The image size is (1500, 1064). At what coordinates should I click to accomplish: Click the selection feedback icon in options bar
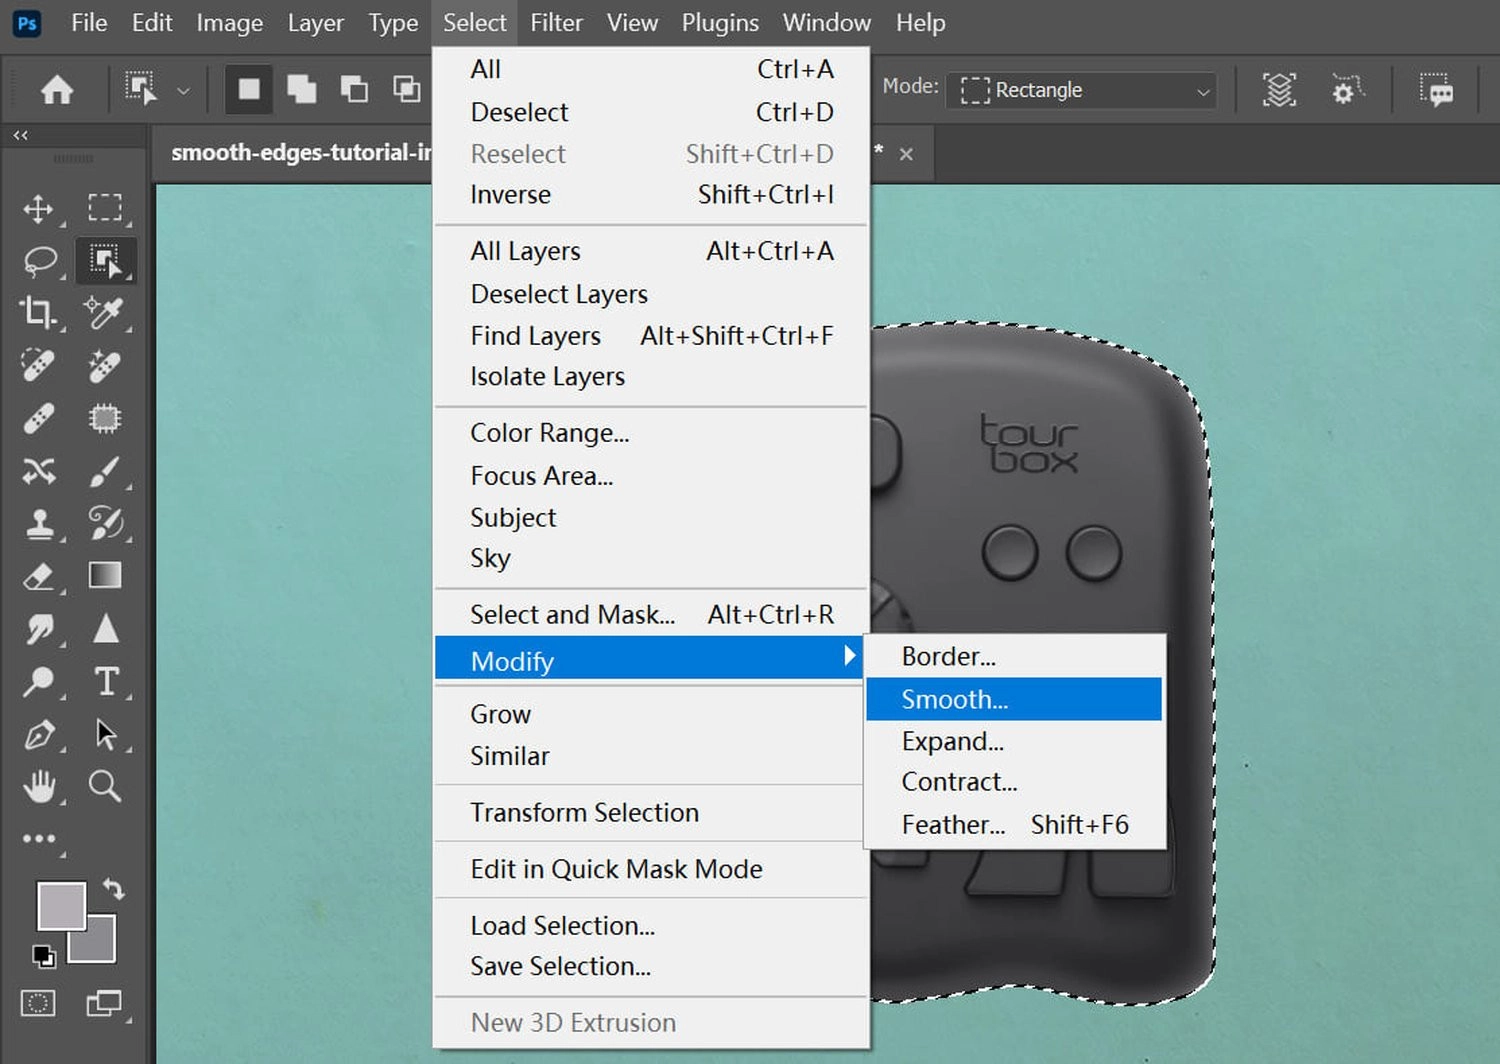[x=1436, y=90]
